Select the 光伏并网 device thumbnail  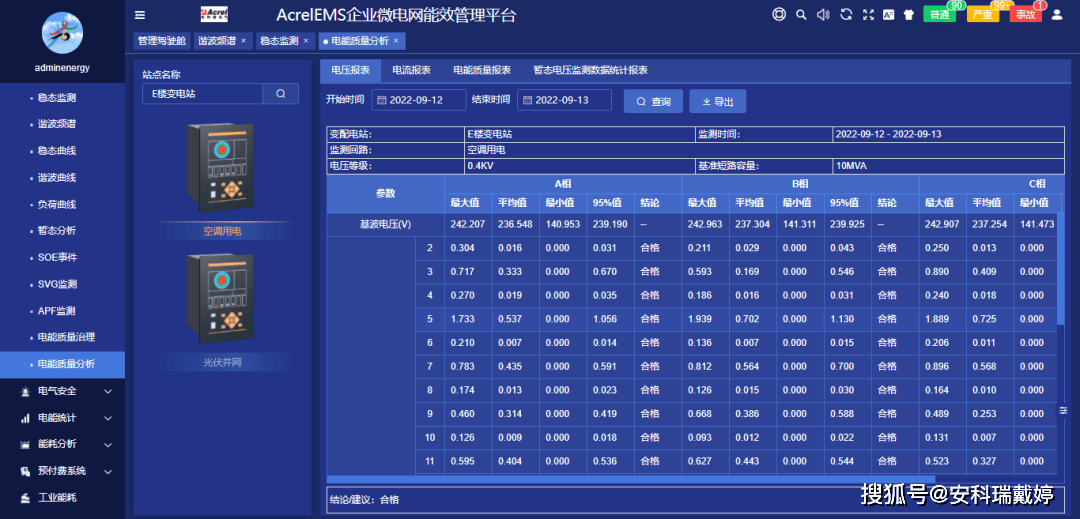(222, 299)
